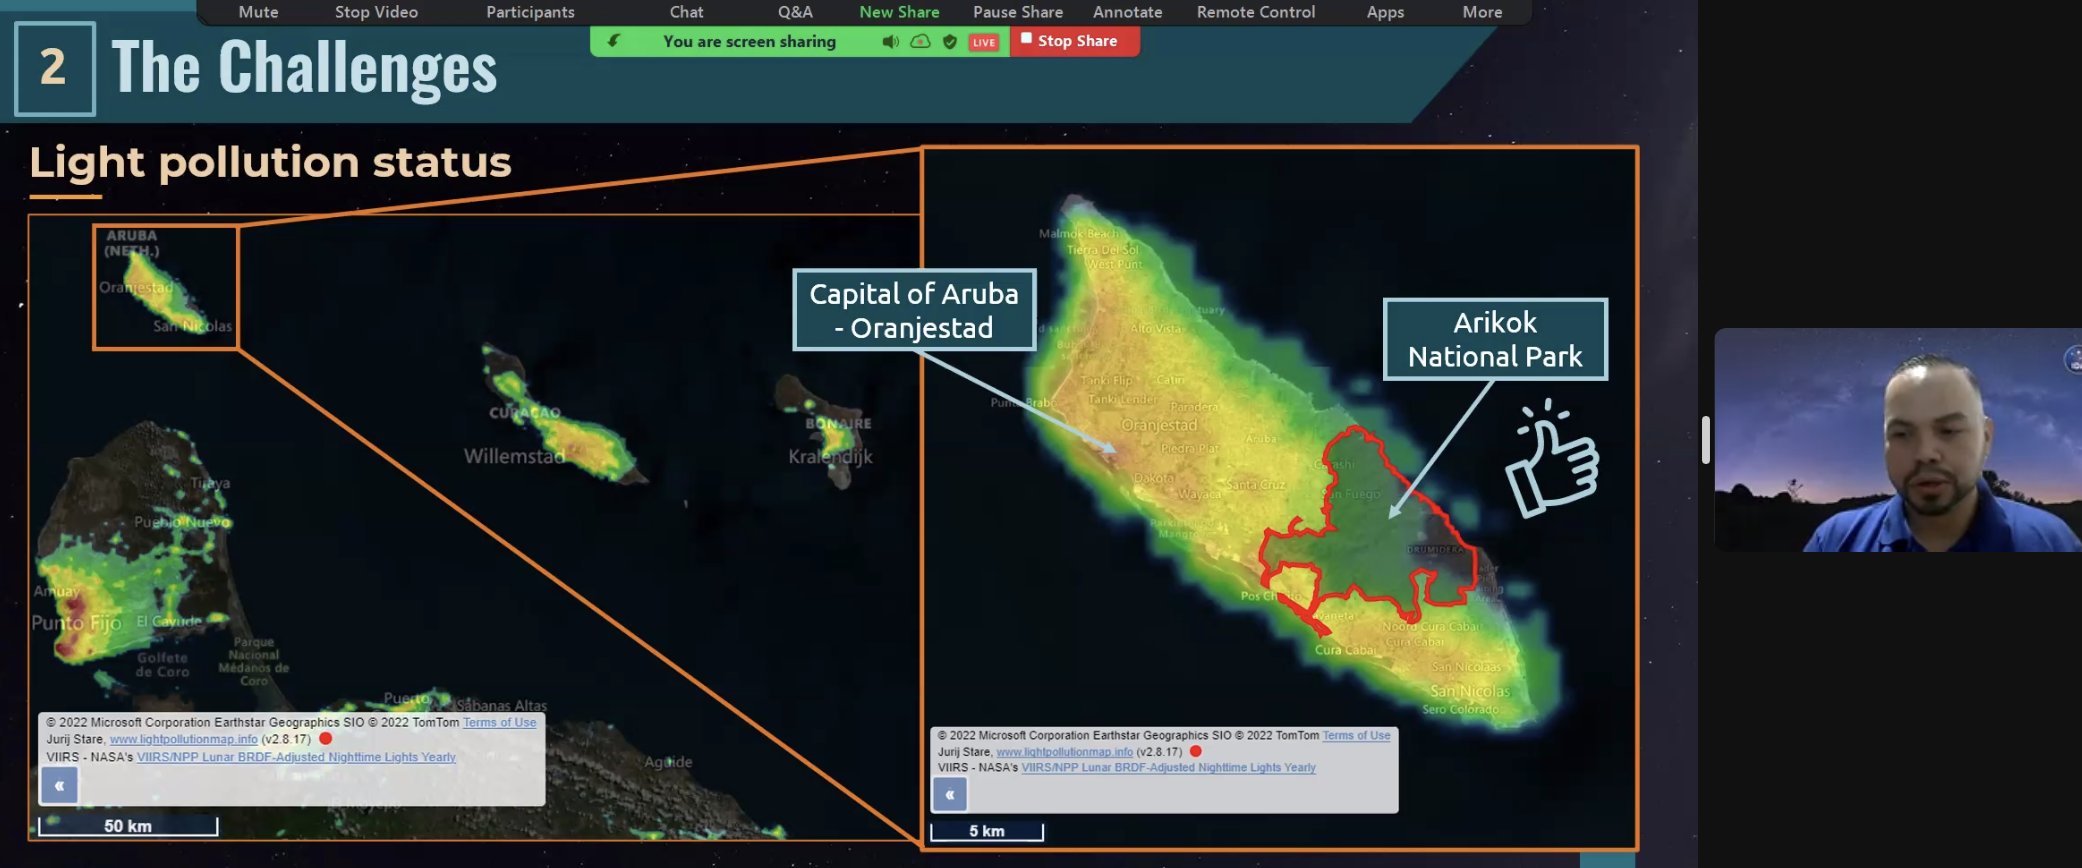Click the slide number 2 box
The width and height of the screenshot is (2082, 868).
(55, 68)
